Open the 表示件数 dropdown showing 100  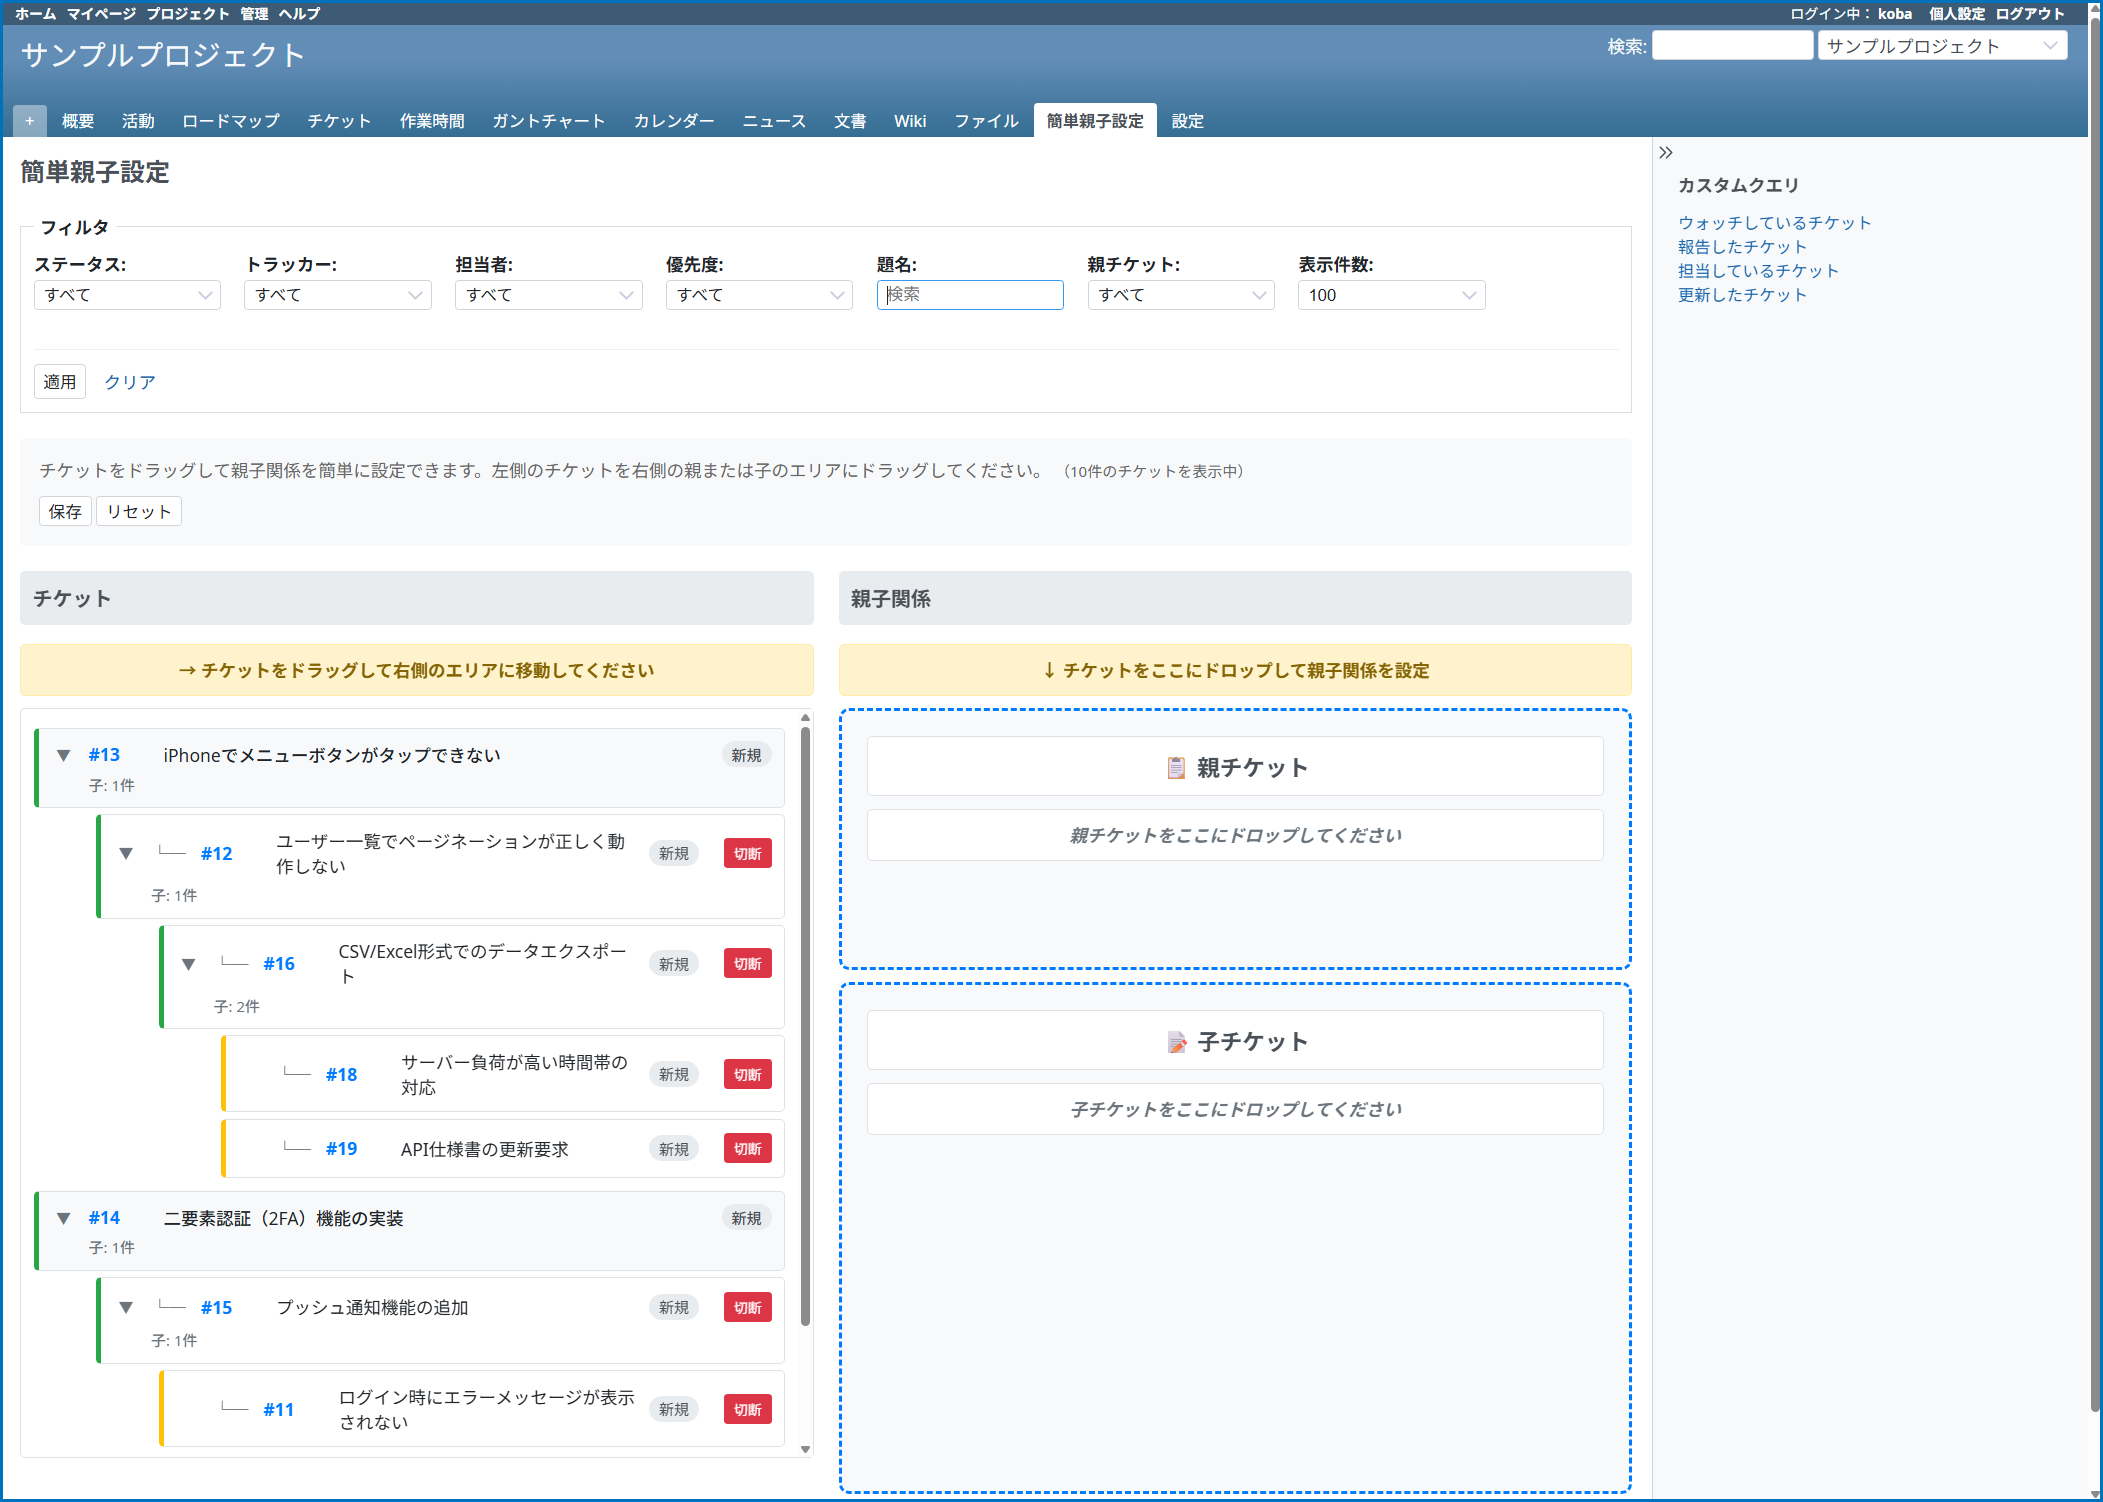pyautogui.click(x=1390, y=295)
